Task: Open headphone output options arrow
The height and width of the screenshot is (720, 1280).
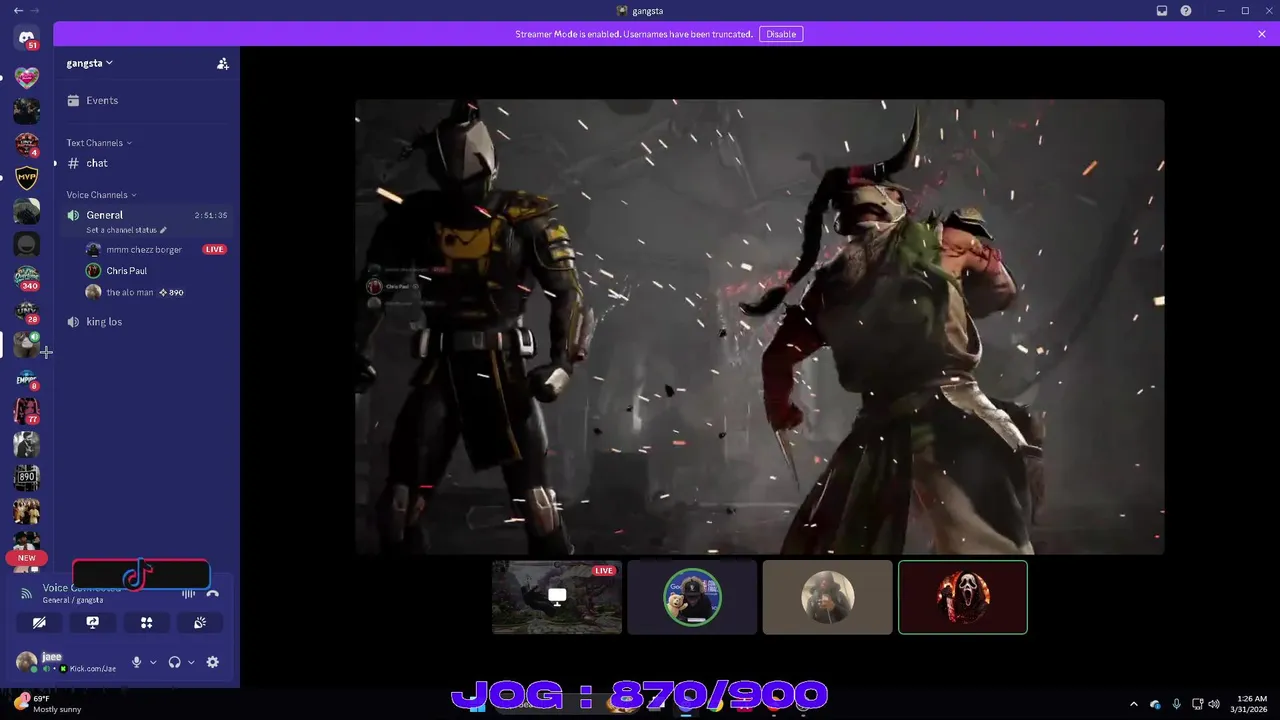Action: 191,662
